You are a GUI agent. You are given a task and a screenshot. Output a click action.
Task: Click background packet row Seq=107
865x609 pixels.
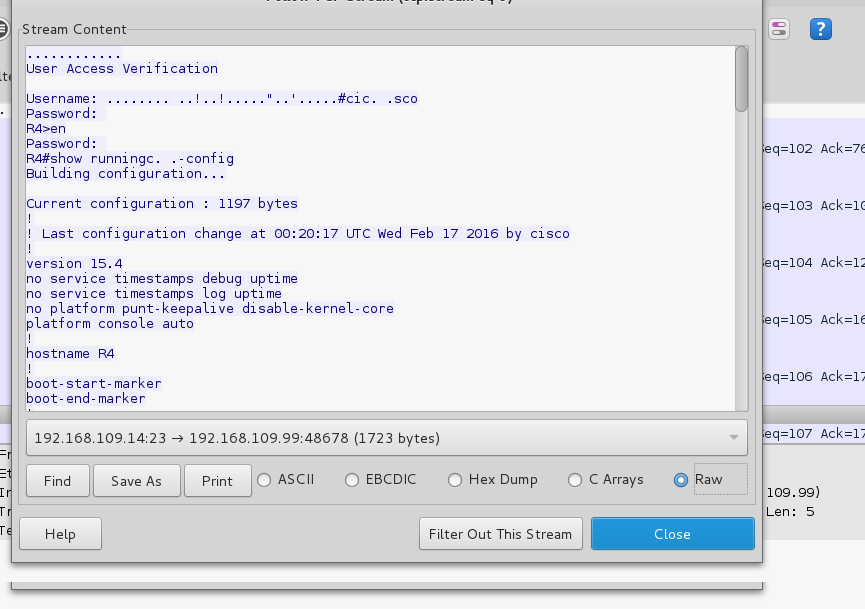pyautogui.click(x=814, y=434)
